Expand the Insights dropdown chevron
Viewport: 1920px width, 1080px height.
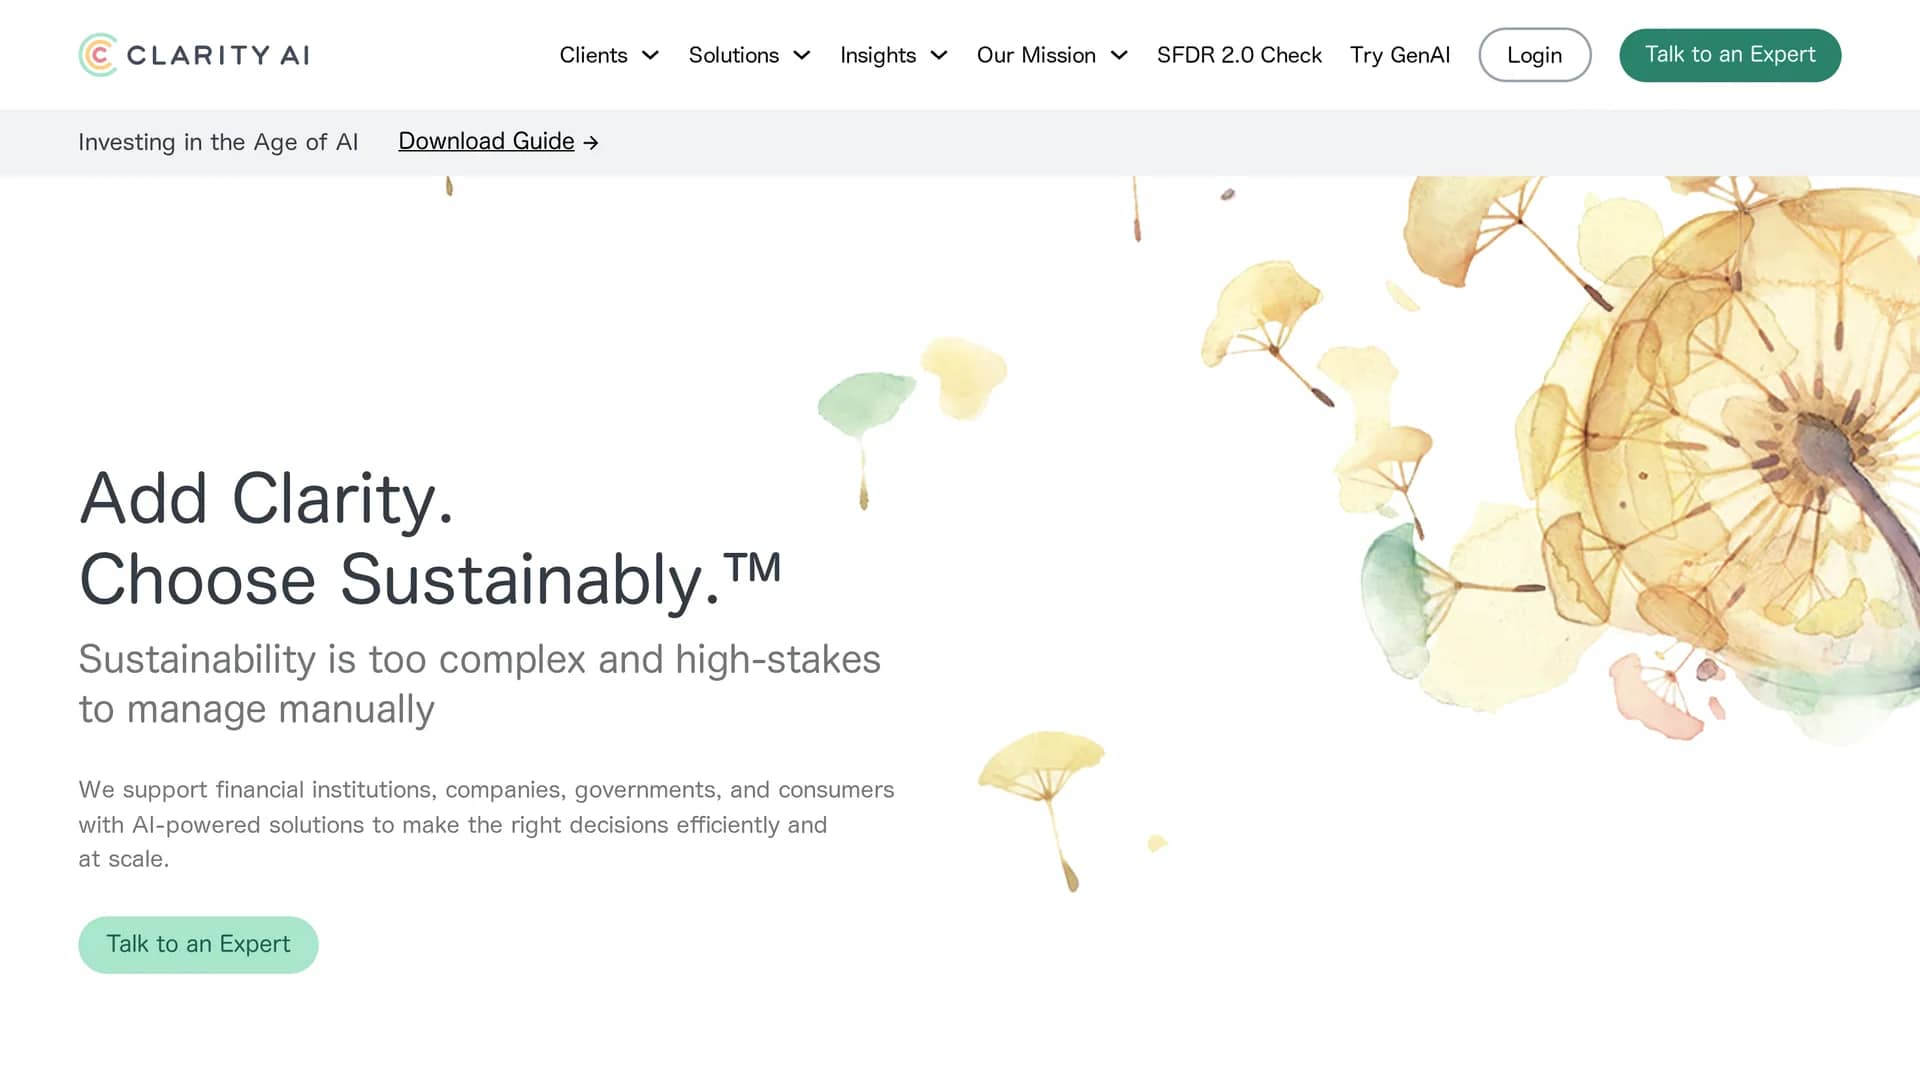coord(939,55)
